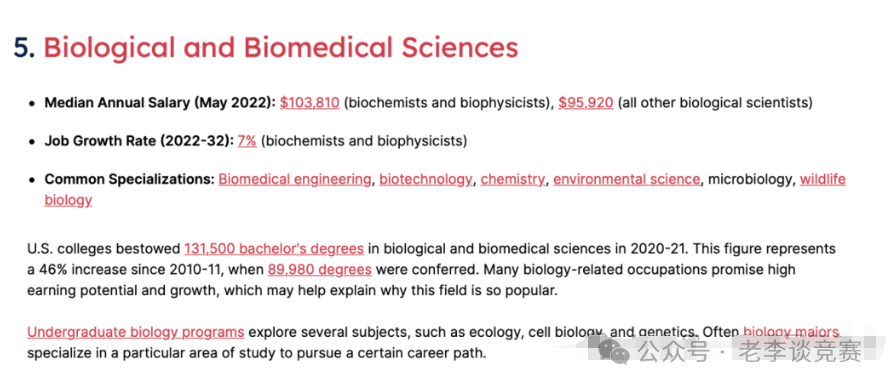Click the Biological and Biomedical Sciences heading
This screenshot has width=890, height=387.
point(281,48)
